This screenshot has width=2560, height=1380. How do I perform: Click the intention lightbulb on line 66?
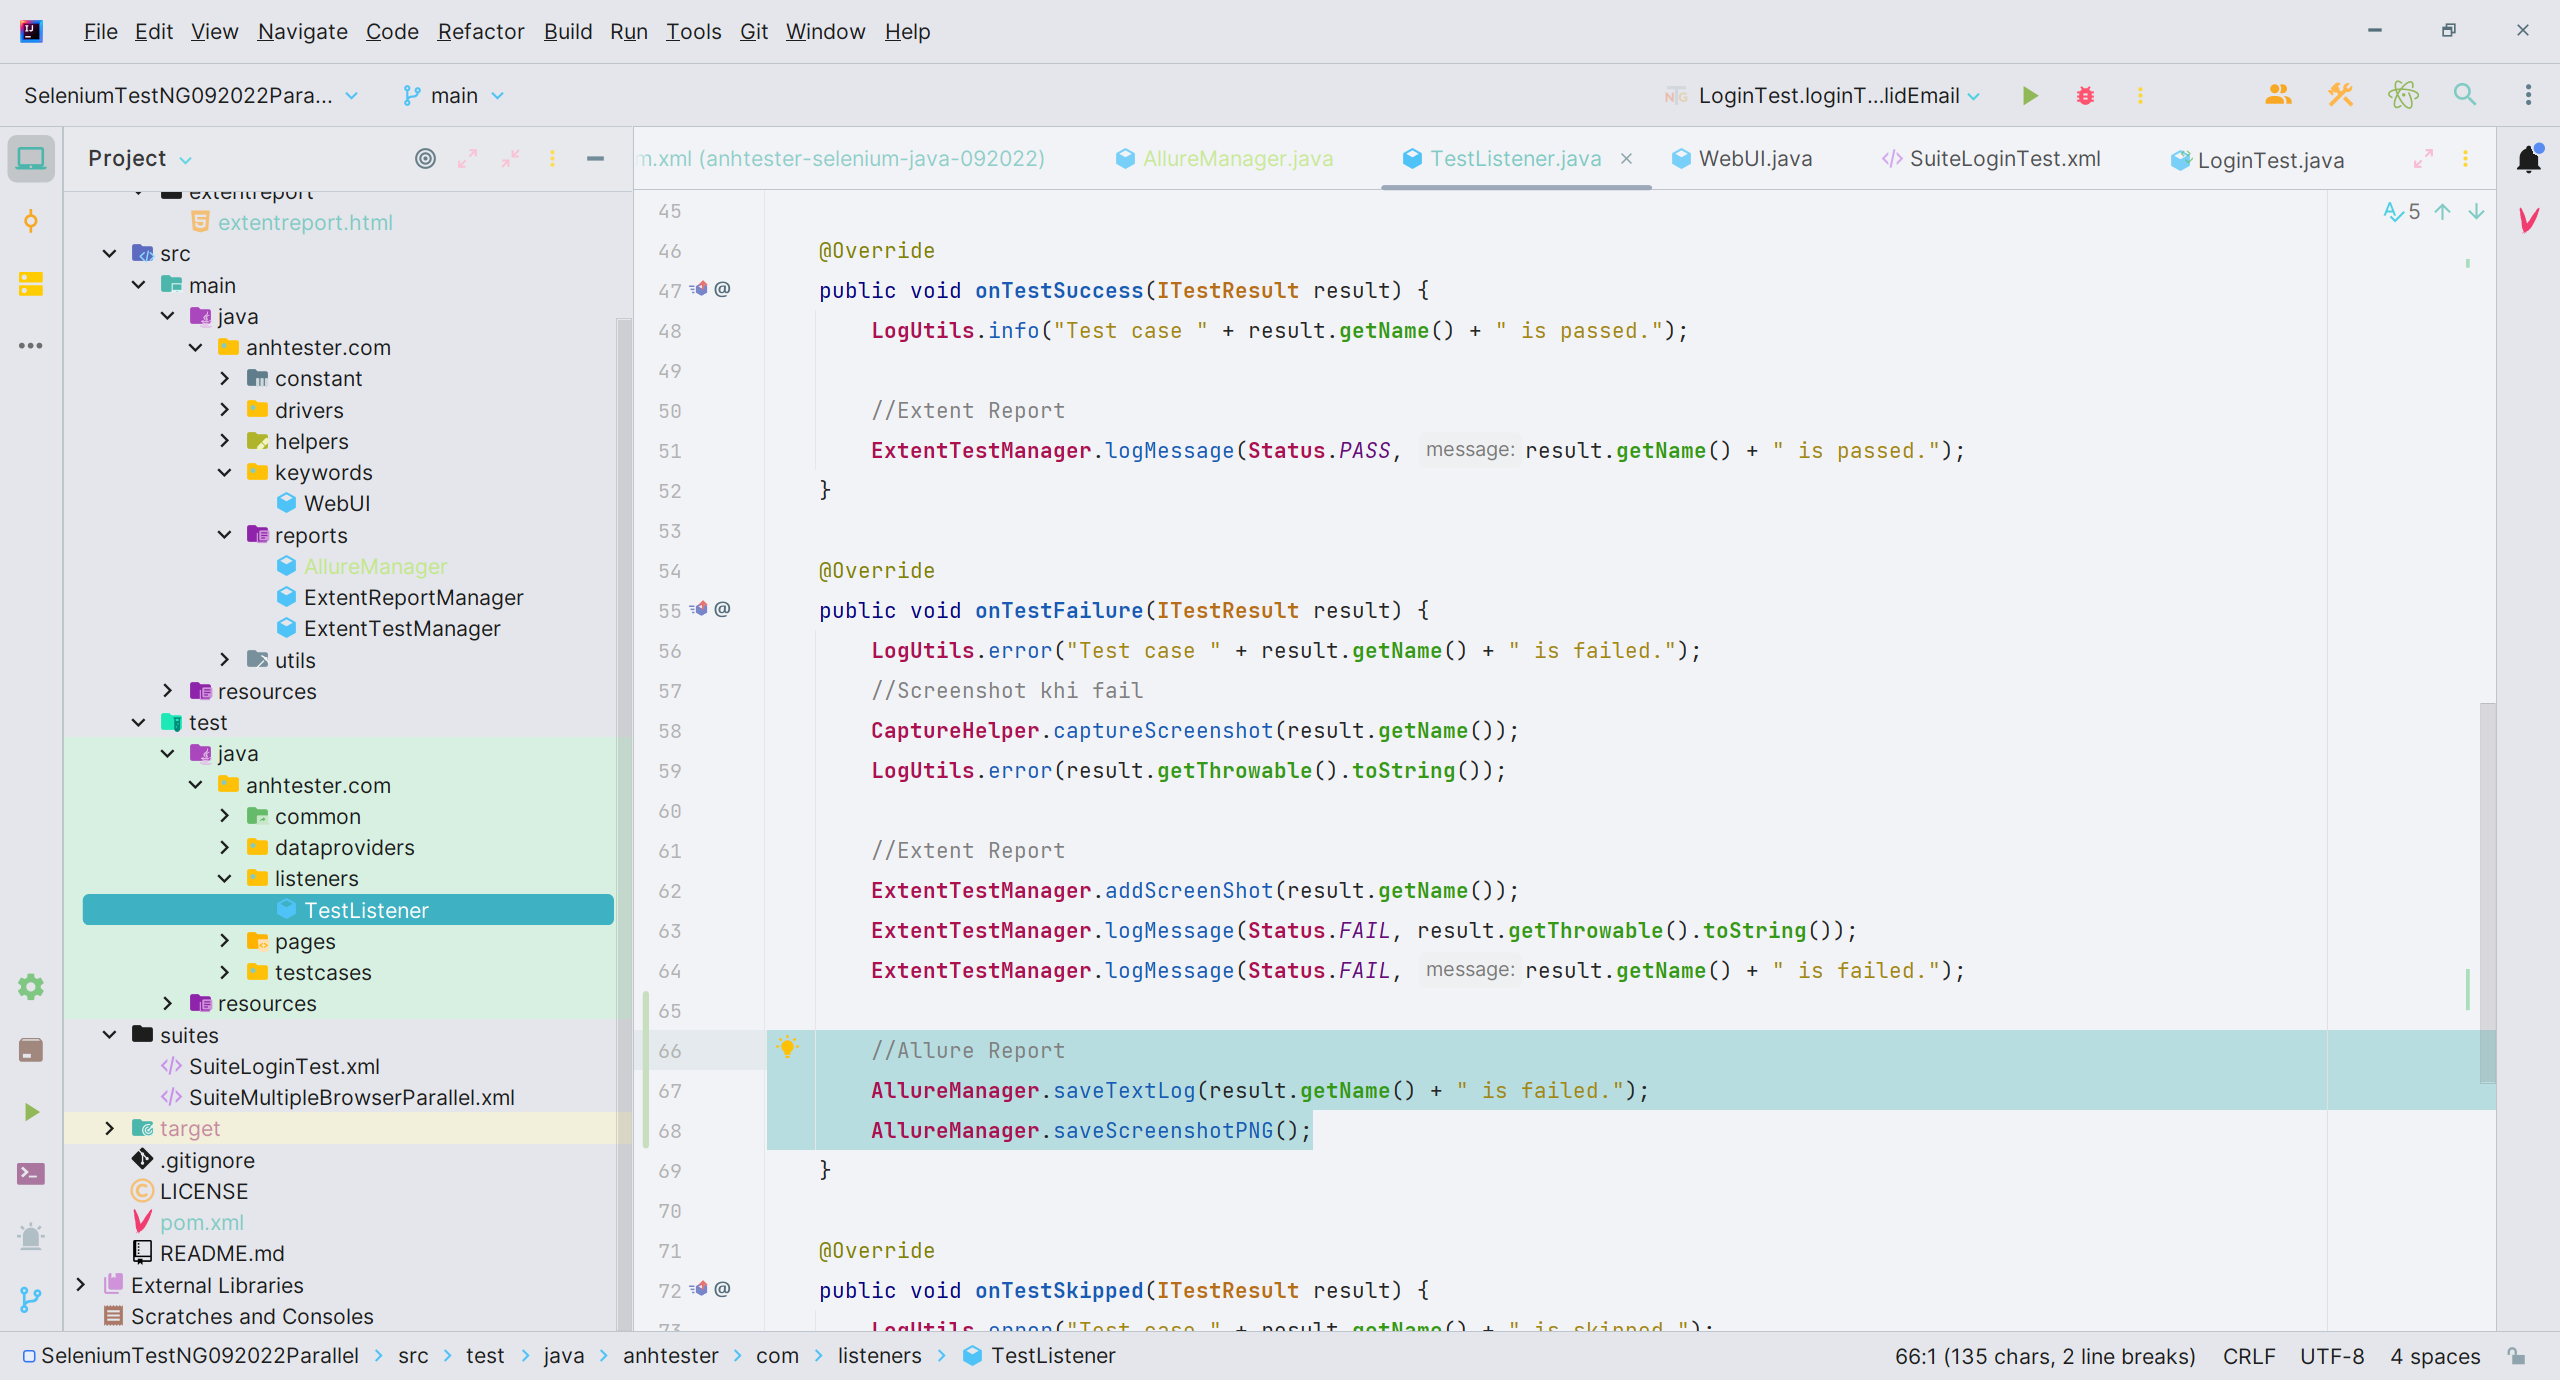[x=788, y=1048]
